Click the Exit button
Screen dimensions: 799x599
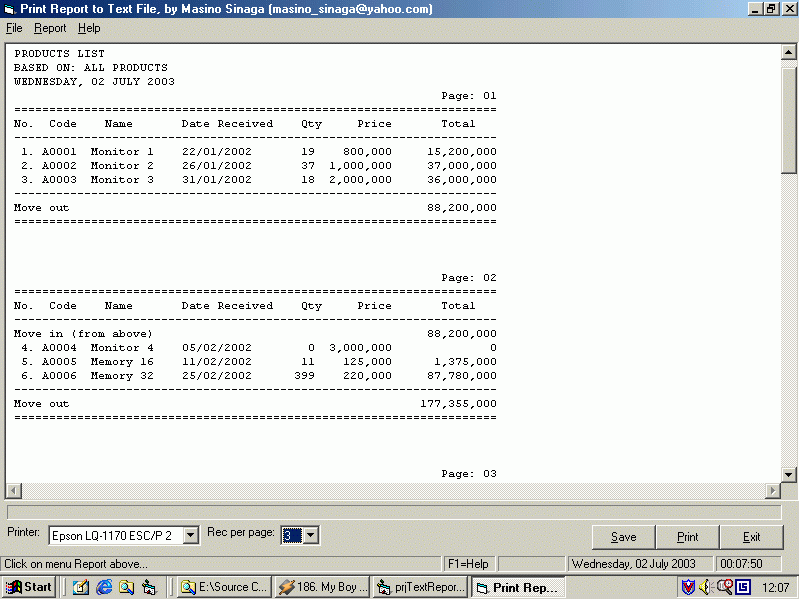[x=751, y=537]
